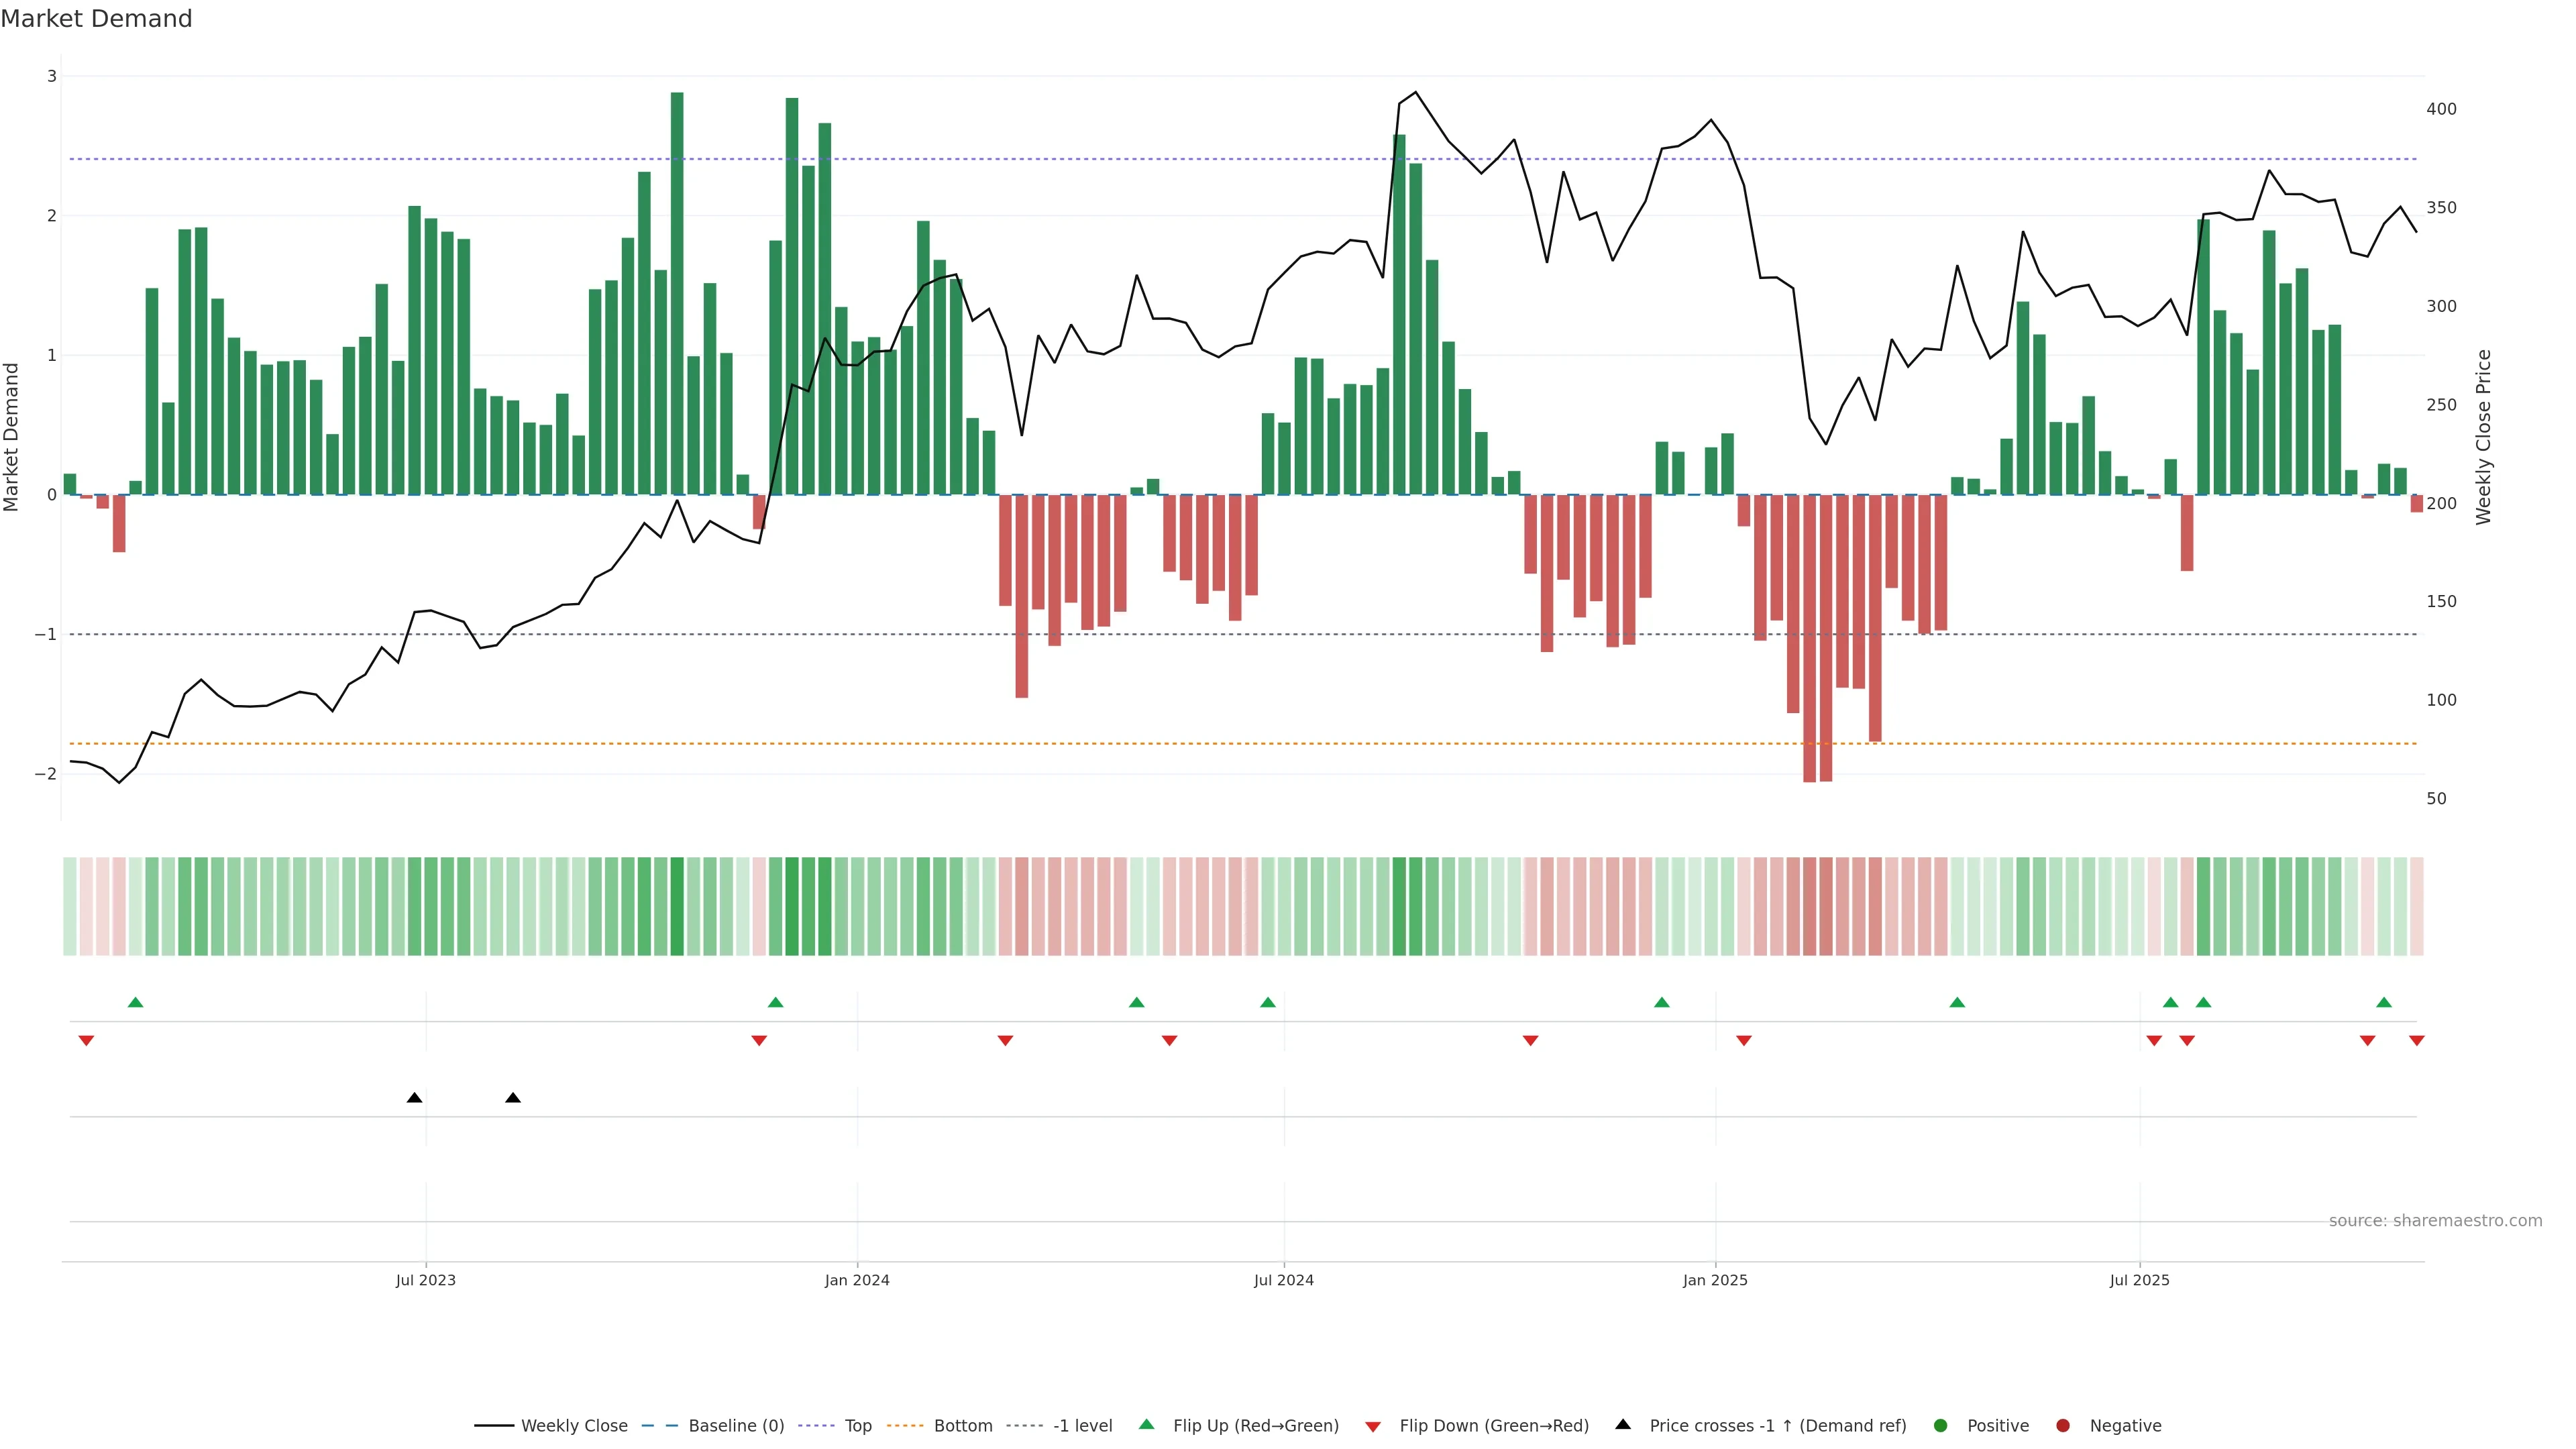The image size is (2576, 1449).
Task: Hide the Top dotted line series
Action: pyautogui.click(x=857, y=1425)
